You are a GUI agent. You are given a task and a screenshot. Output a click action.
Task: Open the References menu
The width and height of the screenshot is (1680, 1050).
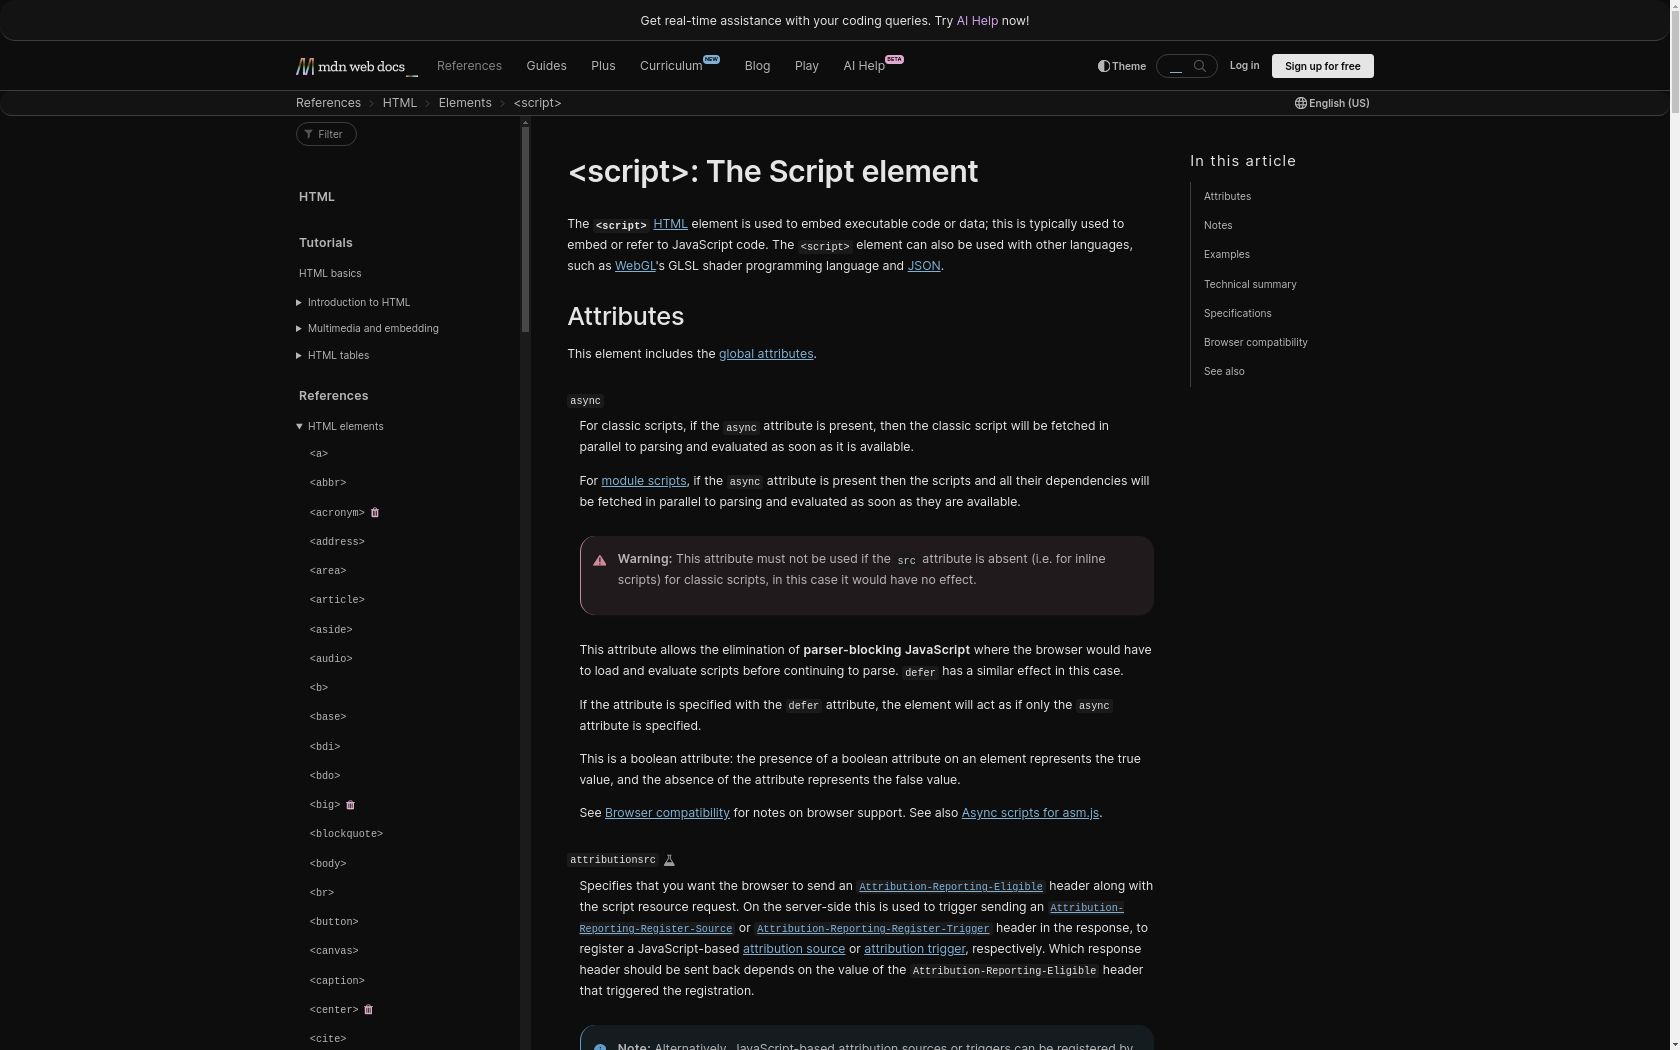pyautogui.click(x=469, y=66)
